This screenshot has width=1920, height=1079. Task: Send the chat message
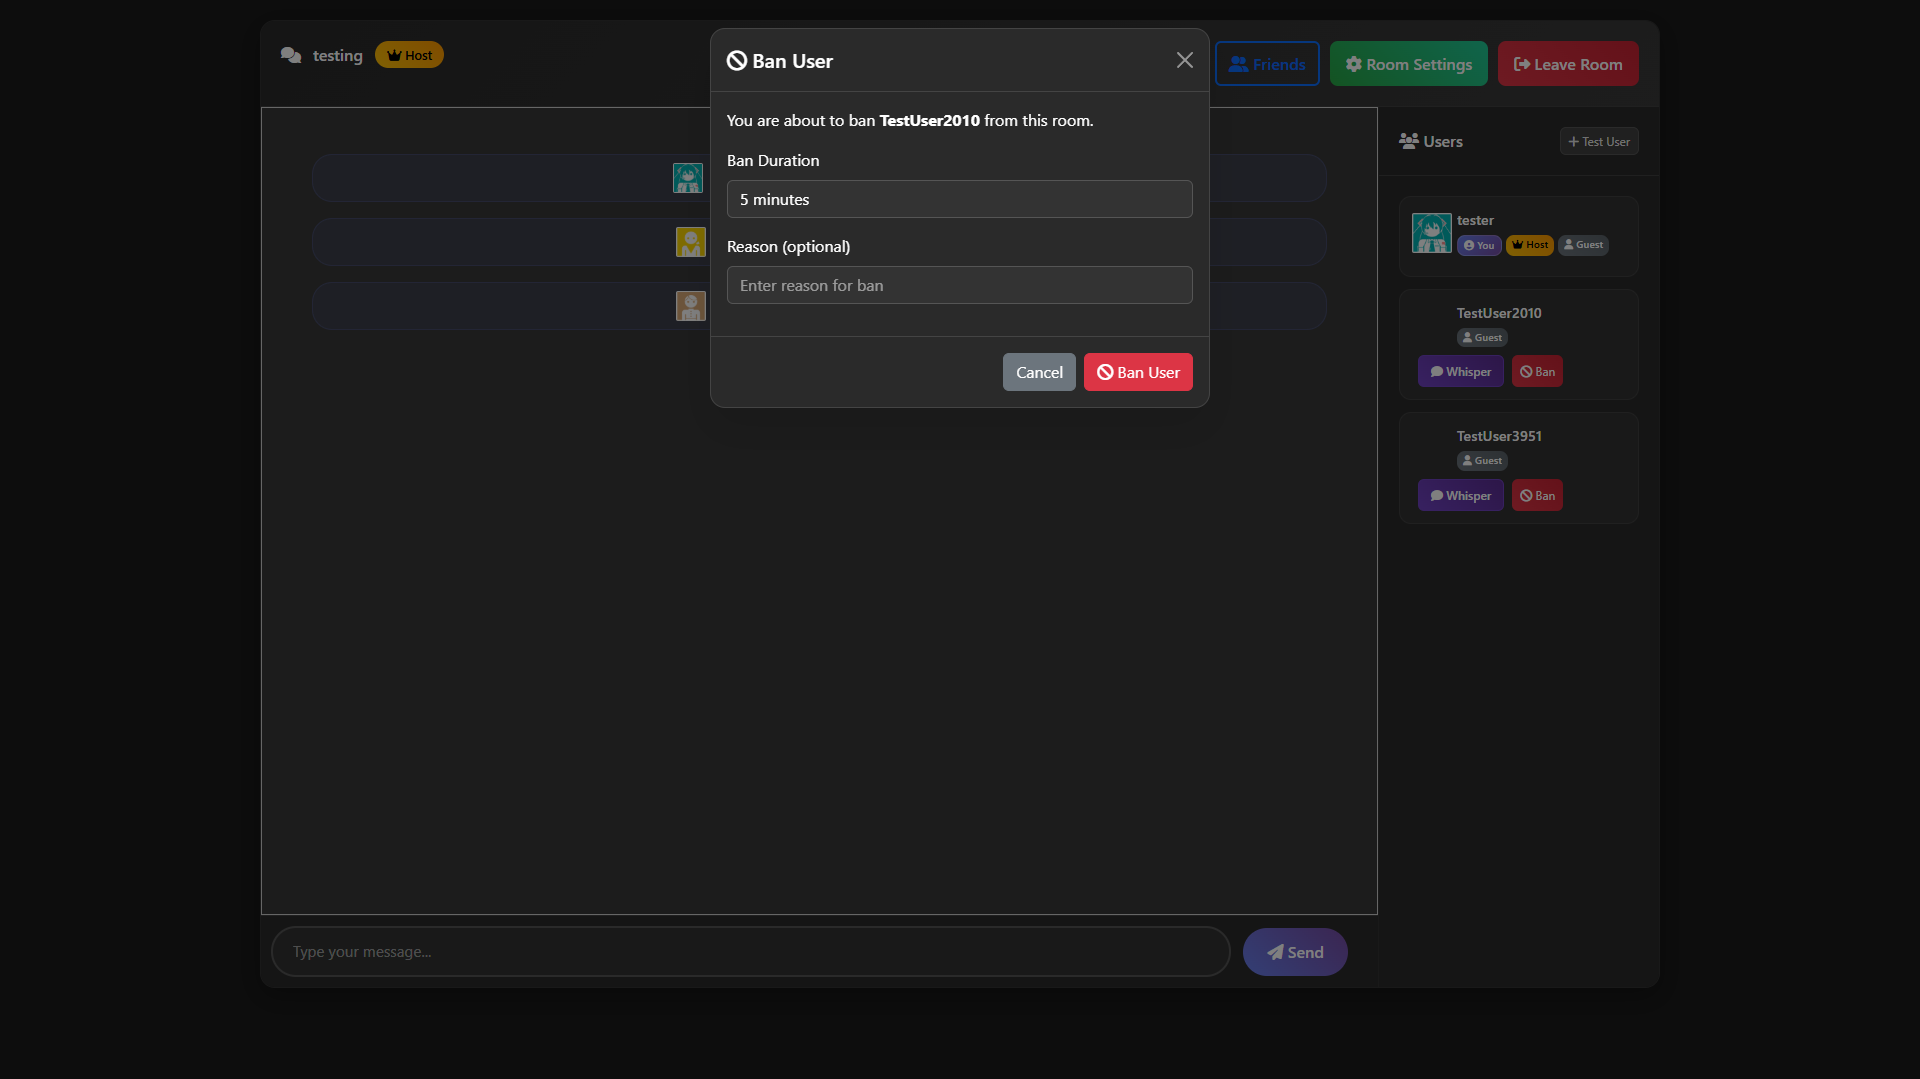[1295, 952]
